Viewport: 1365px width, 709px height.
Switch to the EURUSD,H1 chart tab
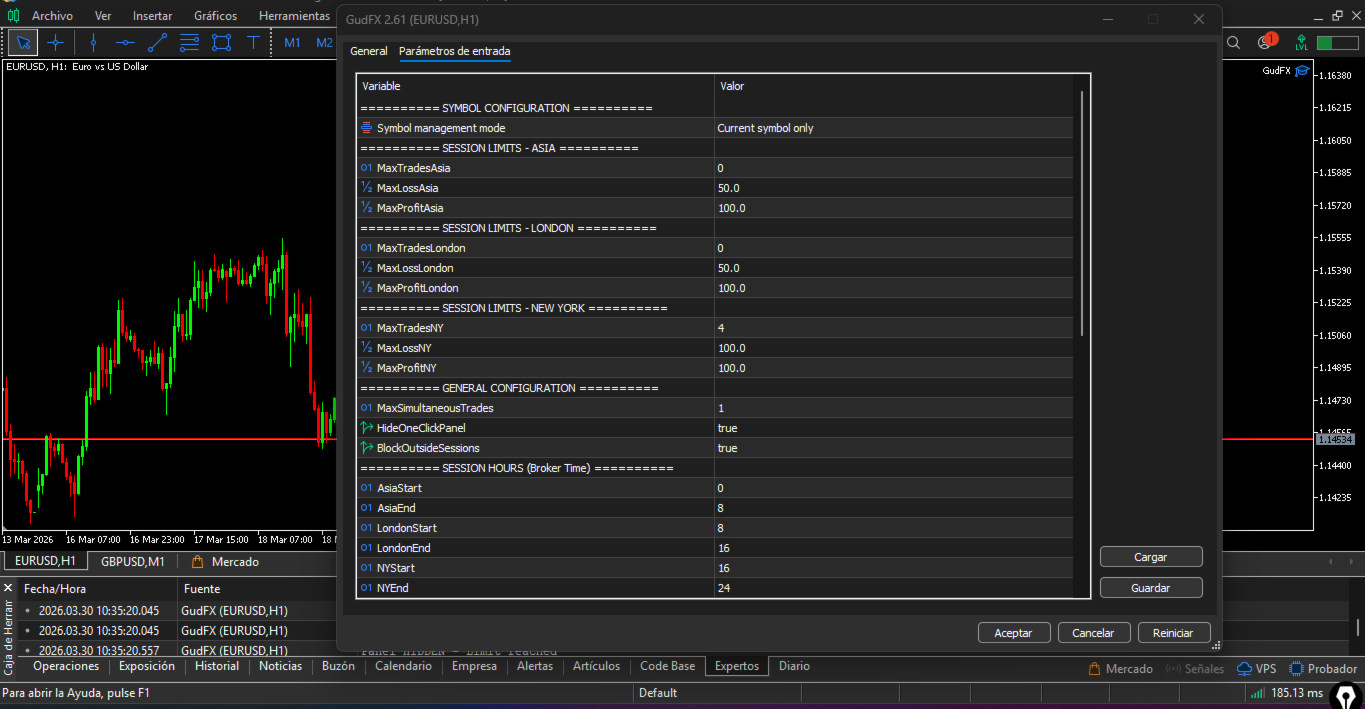45,562
